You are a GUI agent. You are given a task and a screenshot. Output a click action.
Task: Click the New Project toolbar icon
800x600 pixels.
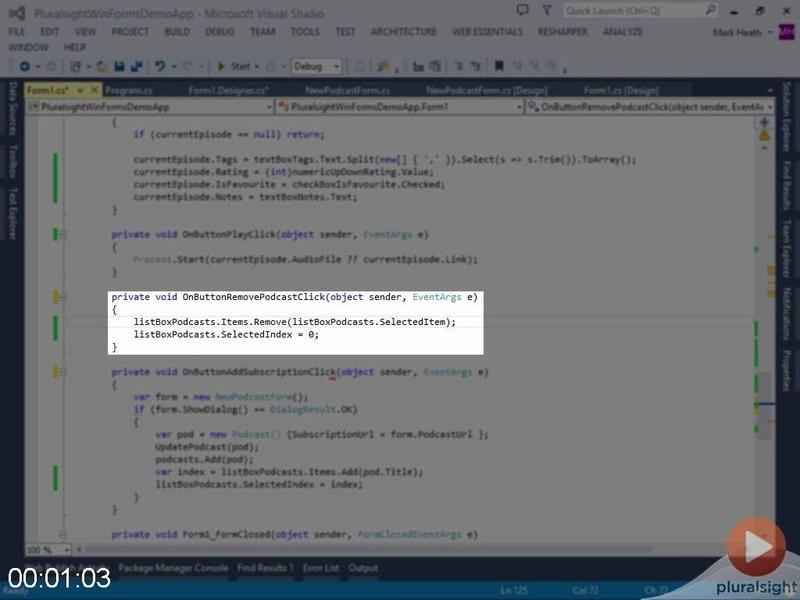tap(76, 66)
